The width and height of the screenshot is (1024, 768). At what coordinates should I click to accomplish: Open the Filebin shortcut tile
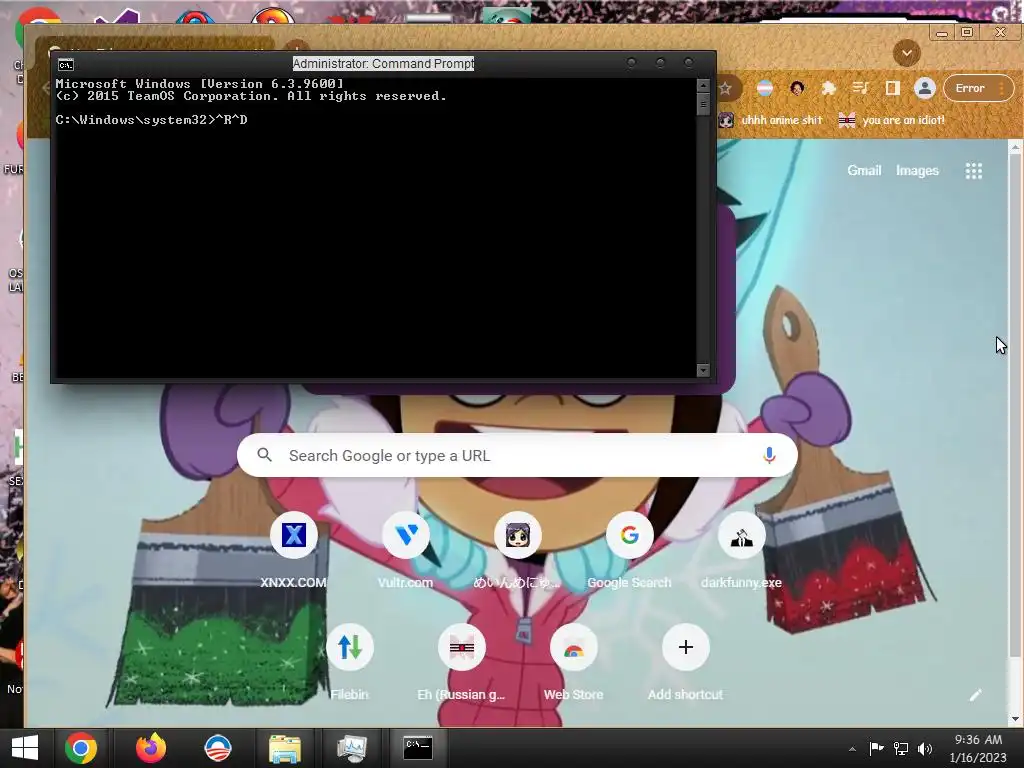[349, 647]
